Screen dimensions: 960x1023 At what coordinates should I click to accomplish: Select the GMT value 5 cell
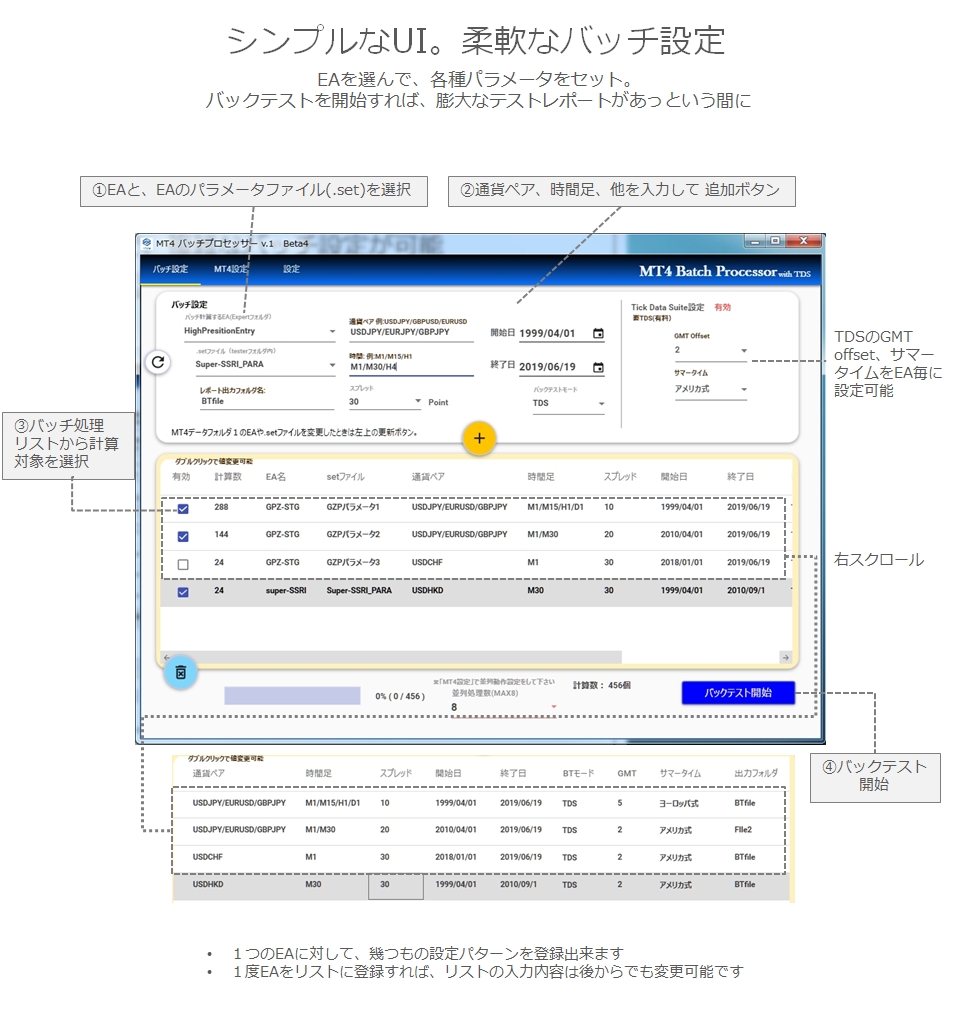click(619, 803)
